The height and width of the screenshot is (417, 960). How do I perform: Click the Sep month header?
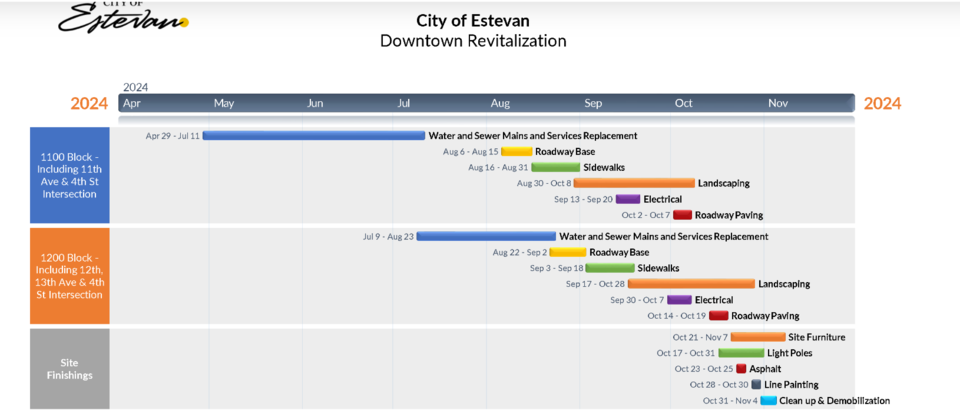(x=593, y=103)
